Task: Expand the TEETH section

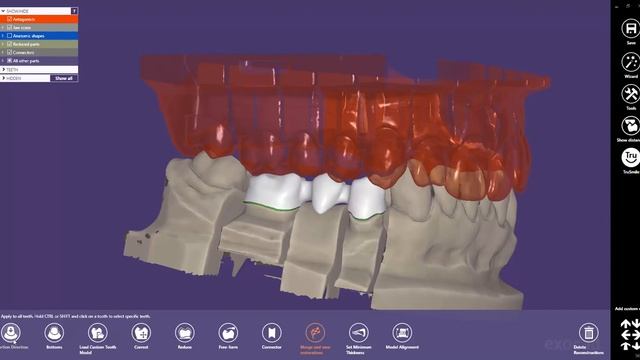Action: pyautogui.click(x=4, y=70)
